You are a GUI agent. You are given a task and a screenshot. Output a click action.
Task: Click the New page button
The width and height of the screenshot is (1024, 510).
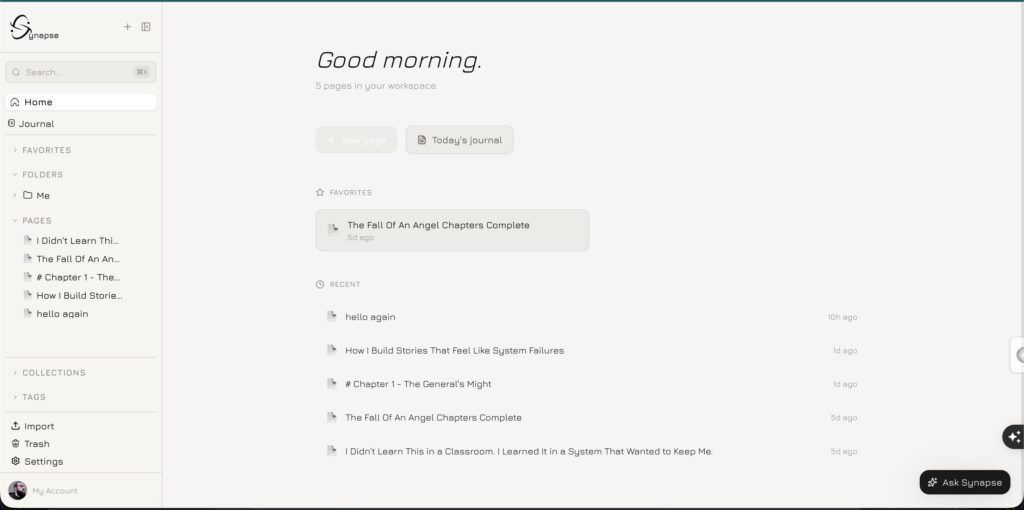[356, 140]
